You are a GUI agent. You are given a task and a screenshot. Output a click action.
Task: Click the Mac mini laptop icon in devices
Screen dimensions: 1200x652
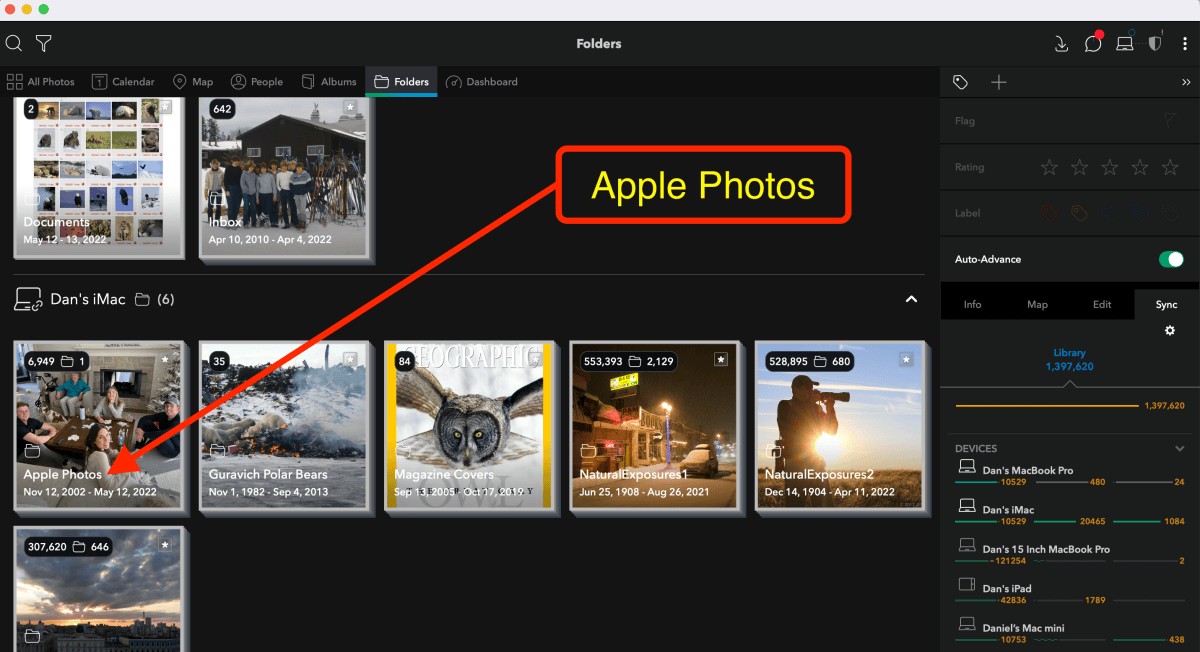[967, 624]
